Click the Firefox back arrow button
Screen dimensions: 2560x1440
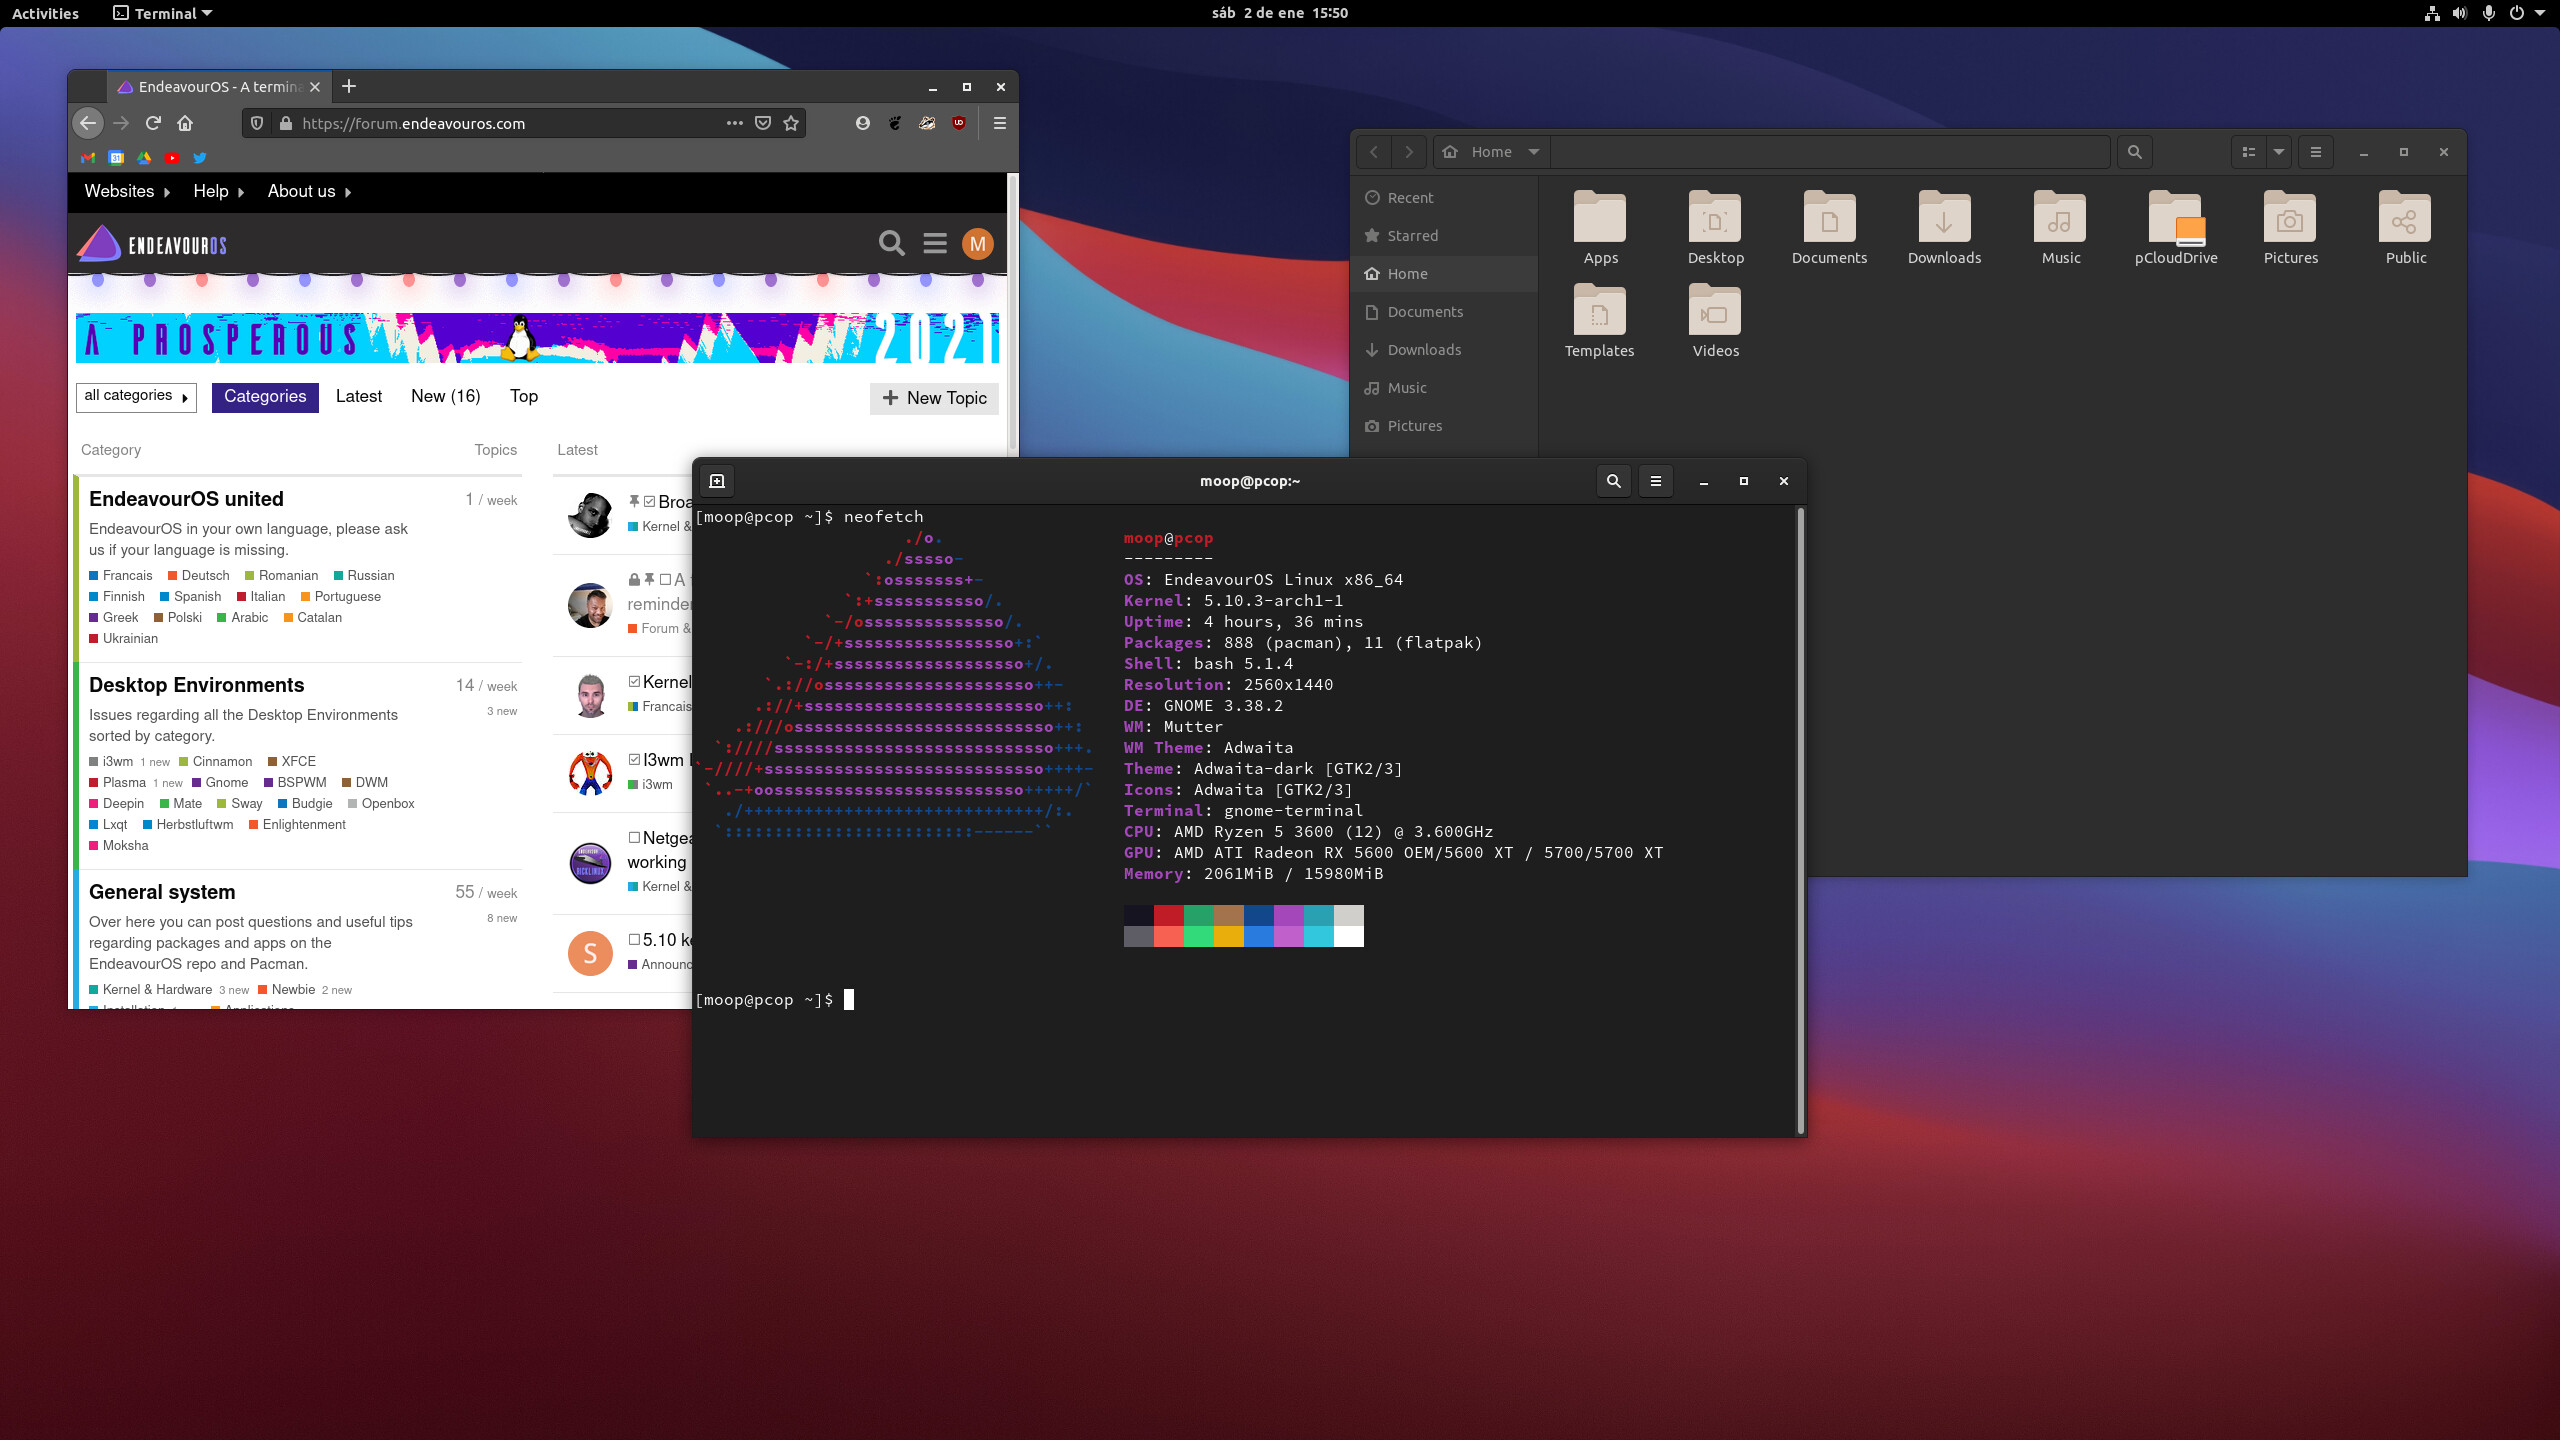tap(88, 123)
